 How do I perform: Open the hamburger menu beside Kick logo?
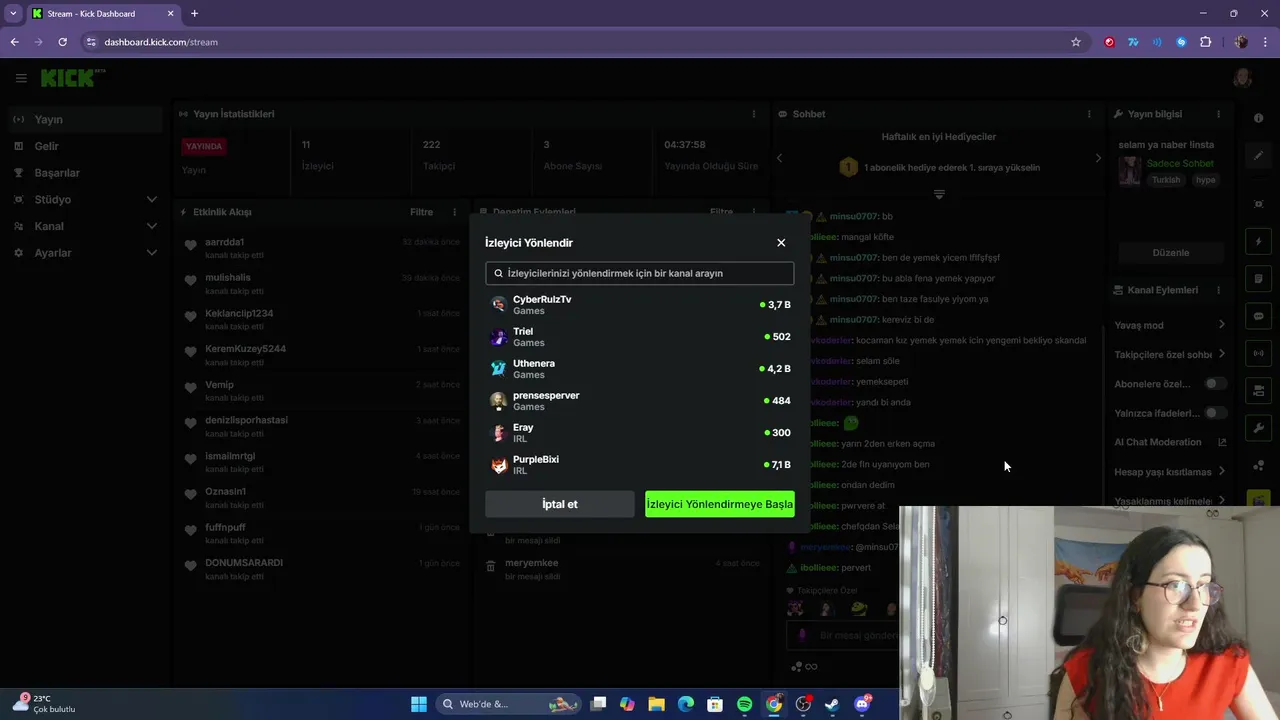click(21, 78)
